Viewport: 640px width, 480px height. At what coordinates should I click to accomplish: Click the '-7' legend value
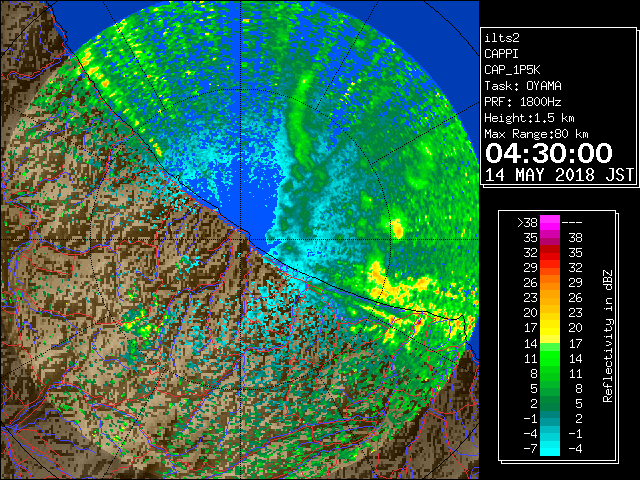[x=531, y=449]
